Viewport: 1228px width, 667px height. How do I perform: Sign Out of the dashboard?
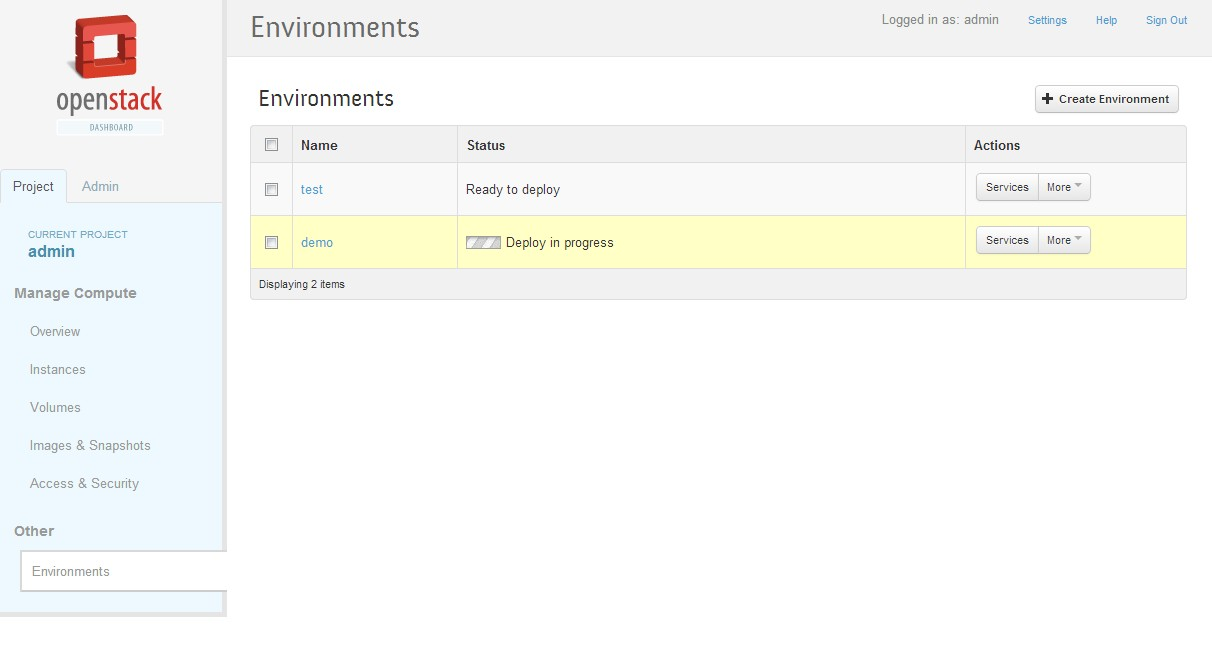[1166, 20]
